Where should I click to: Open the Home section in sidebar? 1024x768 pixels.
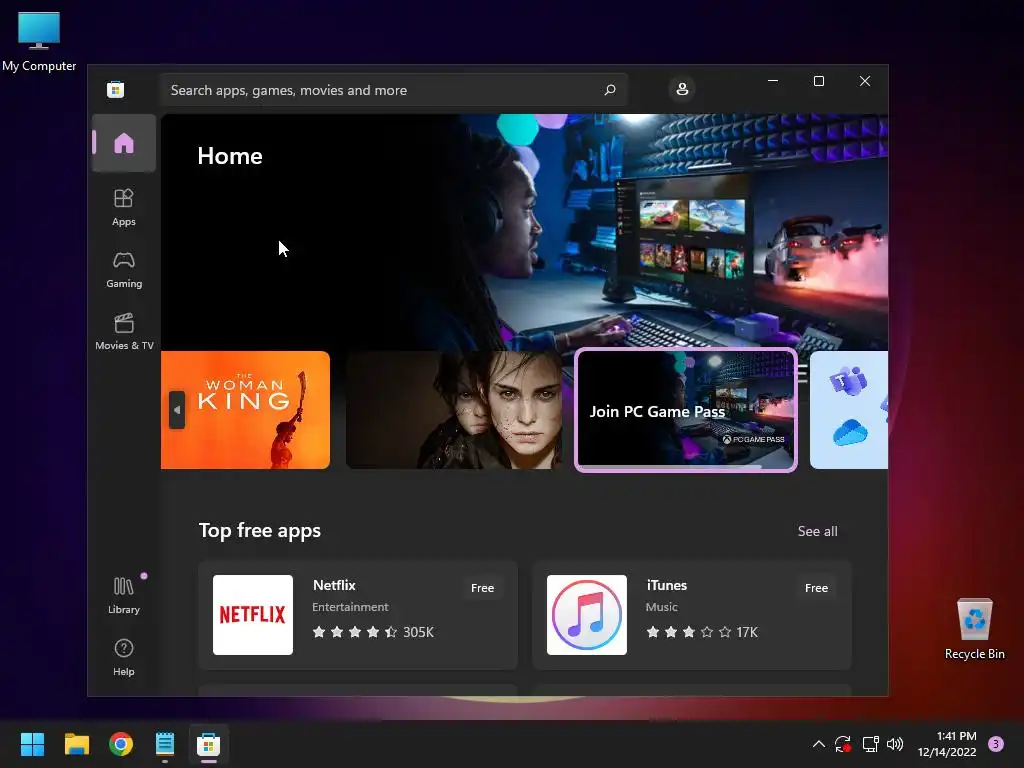(x=123, y=143)
